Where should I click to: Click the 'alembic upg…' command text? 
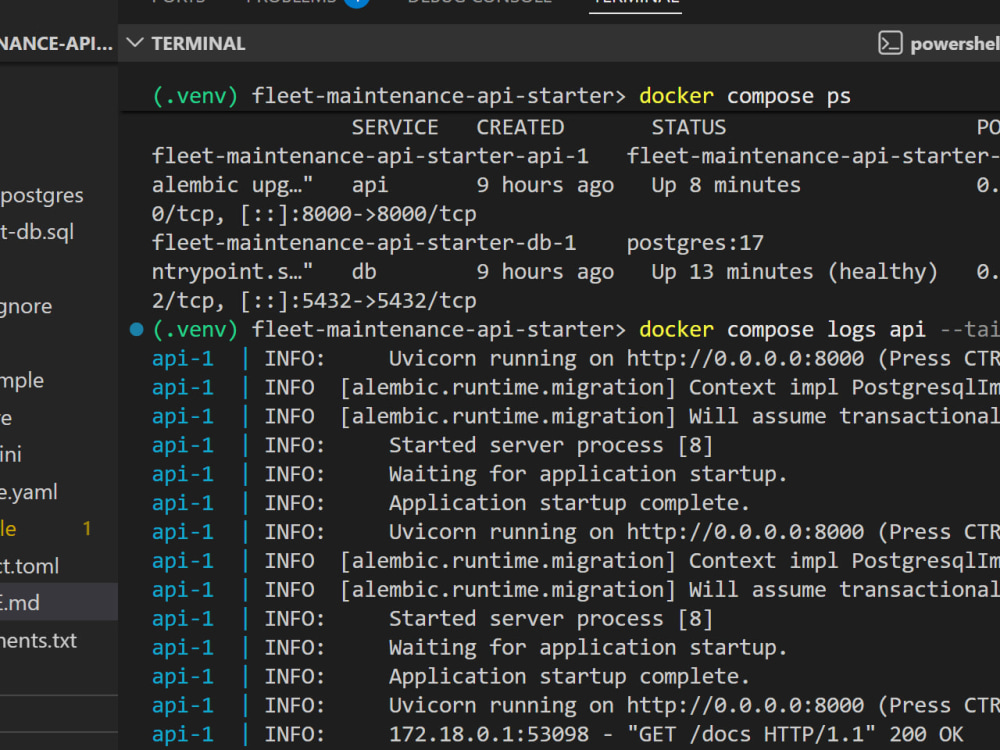(x=232, y=185)
